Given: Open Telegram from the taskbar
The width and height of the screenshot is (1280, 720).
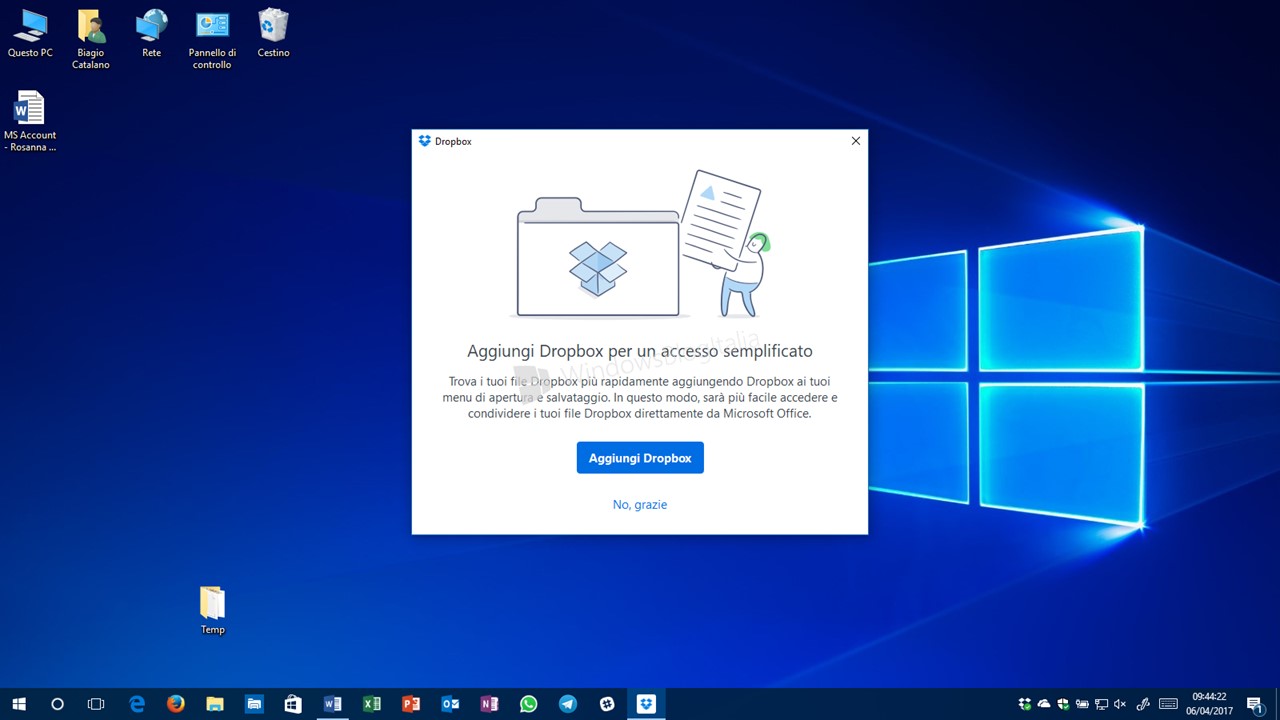Looking at the screenshot, I should point(567,704).
